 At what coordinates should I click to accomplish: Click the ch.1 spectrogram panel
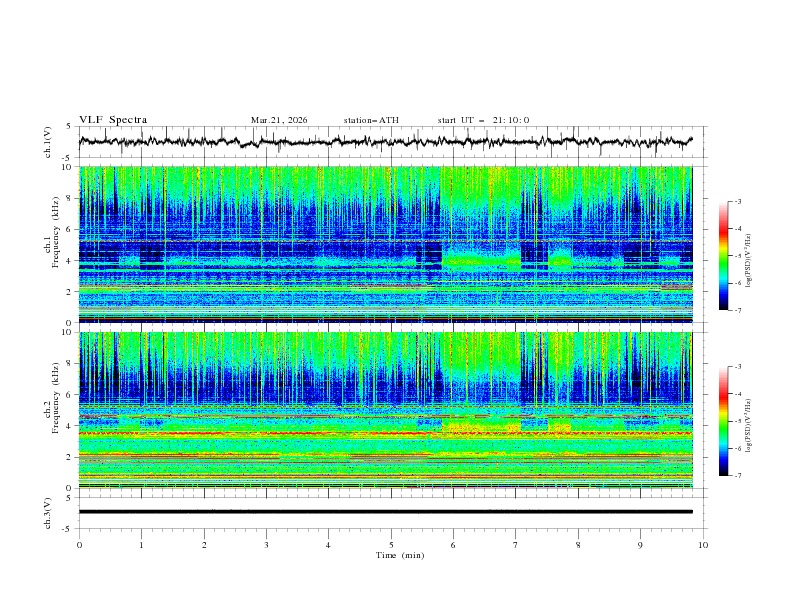(385, 244)
